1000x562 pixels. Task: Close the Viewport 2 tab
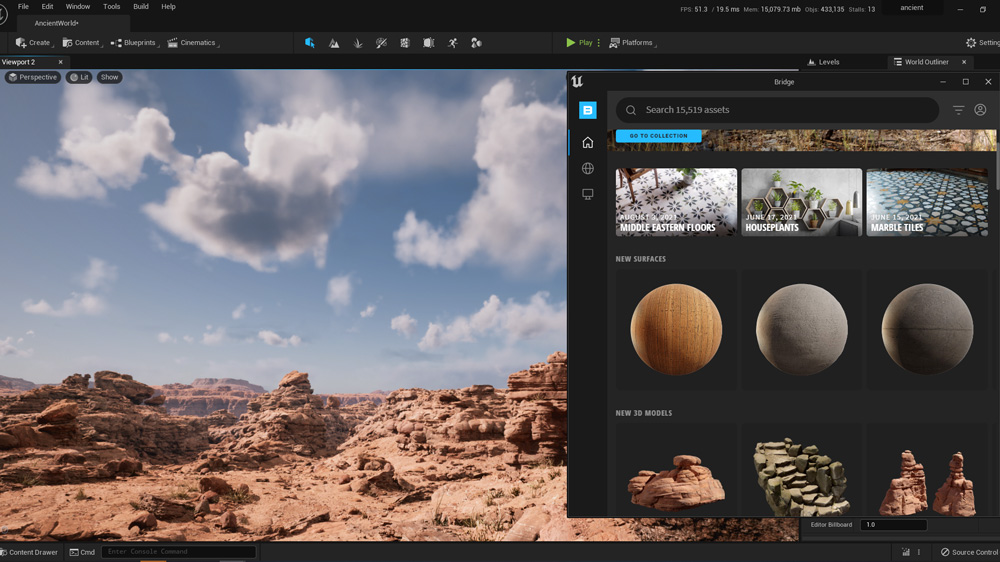pyautogui.click(x=61, y=62)
